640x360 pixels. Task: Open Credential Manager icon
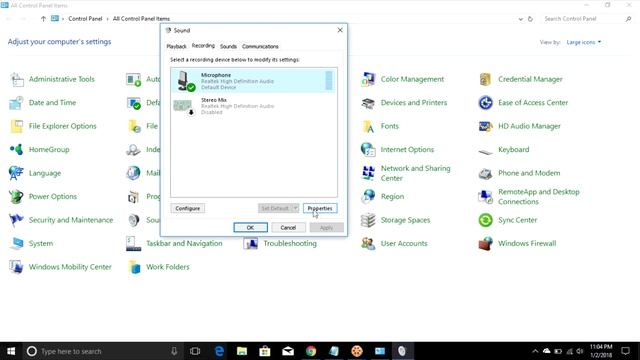click(485, 79)
